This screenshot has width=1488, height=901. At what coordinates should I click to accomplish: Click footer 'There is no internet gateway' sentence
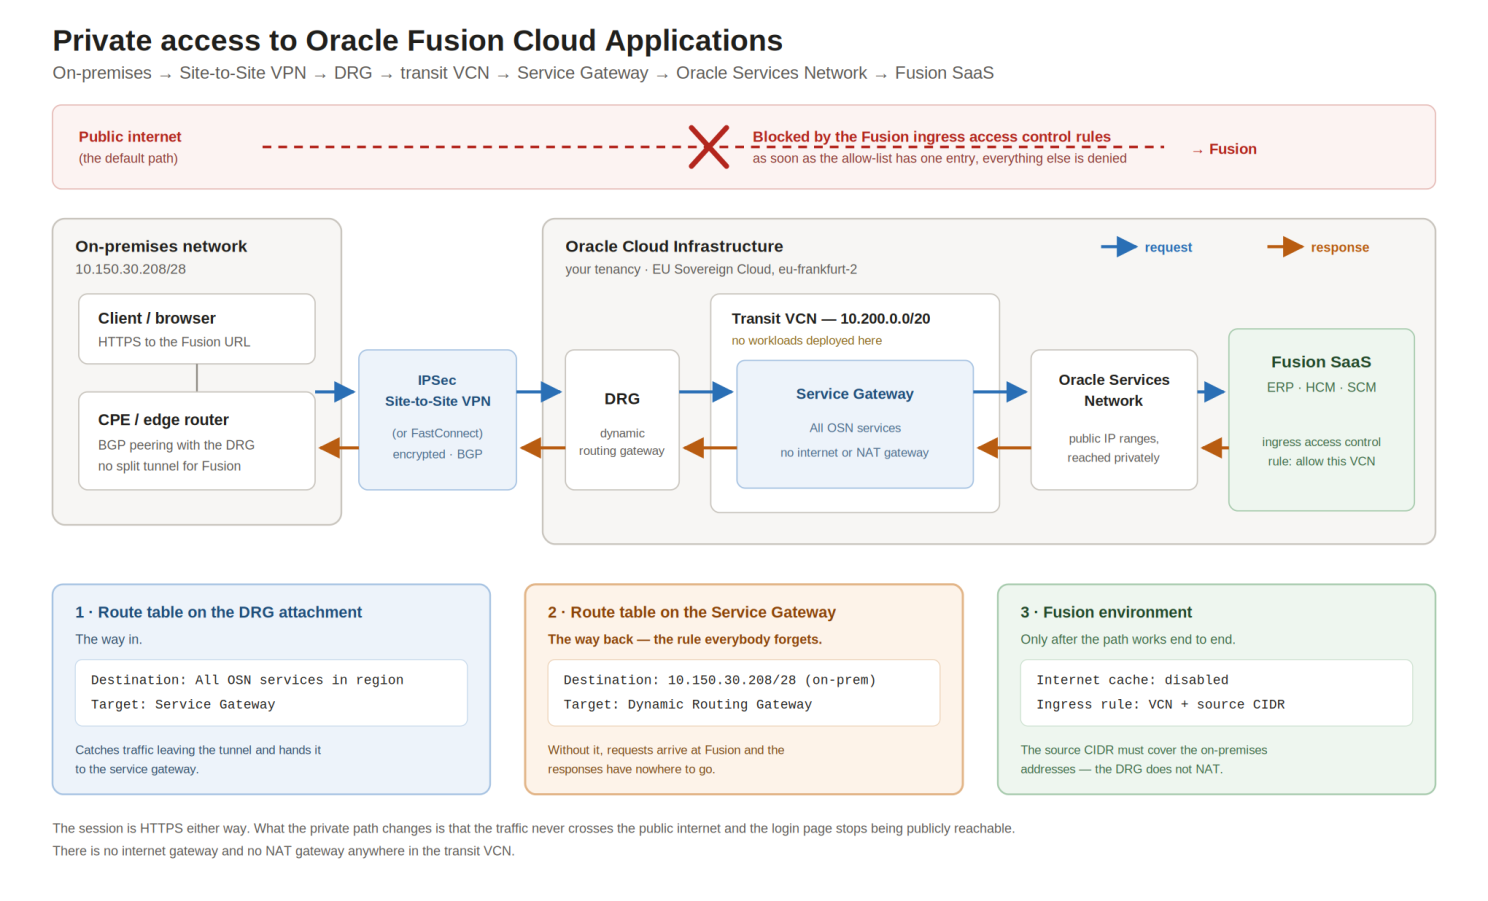[284, 851]
